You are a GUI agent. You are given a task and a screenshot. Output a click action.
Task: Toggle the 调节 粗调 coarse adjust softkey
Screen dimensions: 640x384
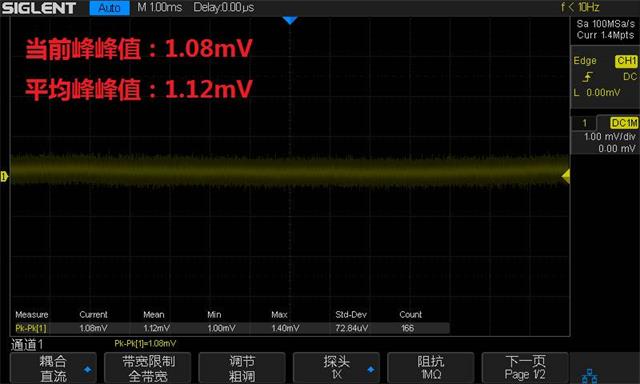(242, 368)
